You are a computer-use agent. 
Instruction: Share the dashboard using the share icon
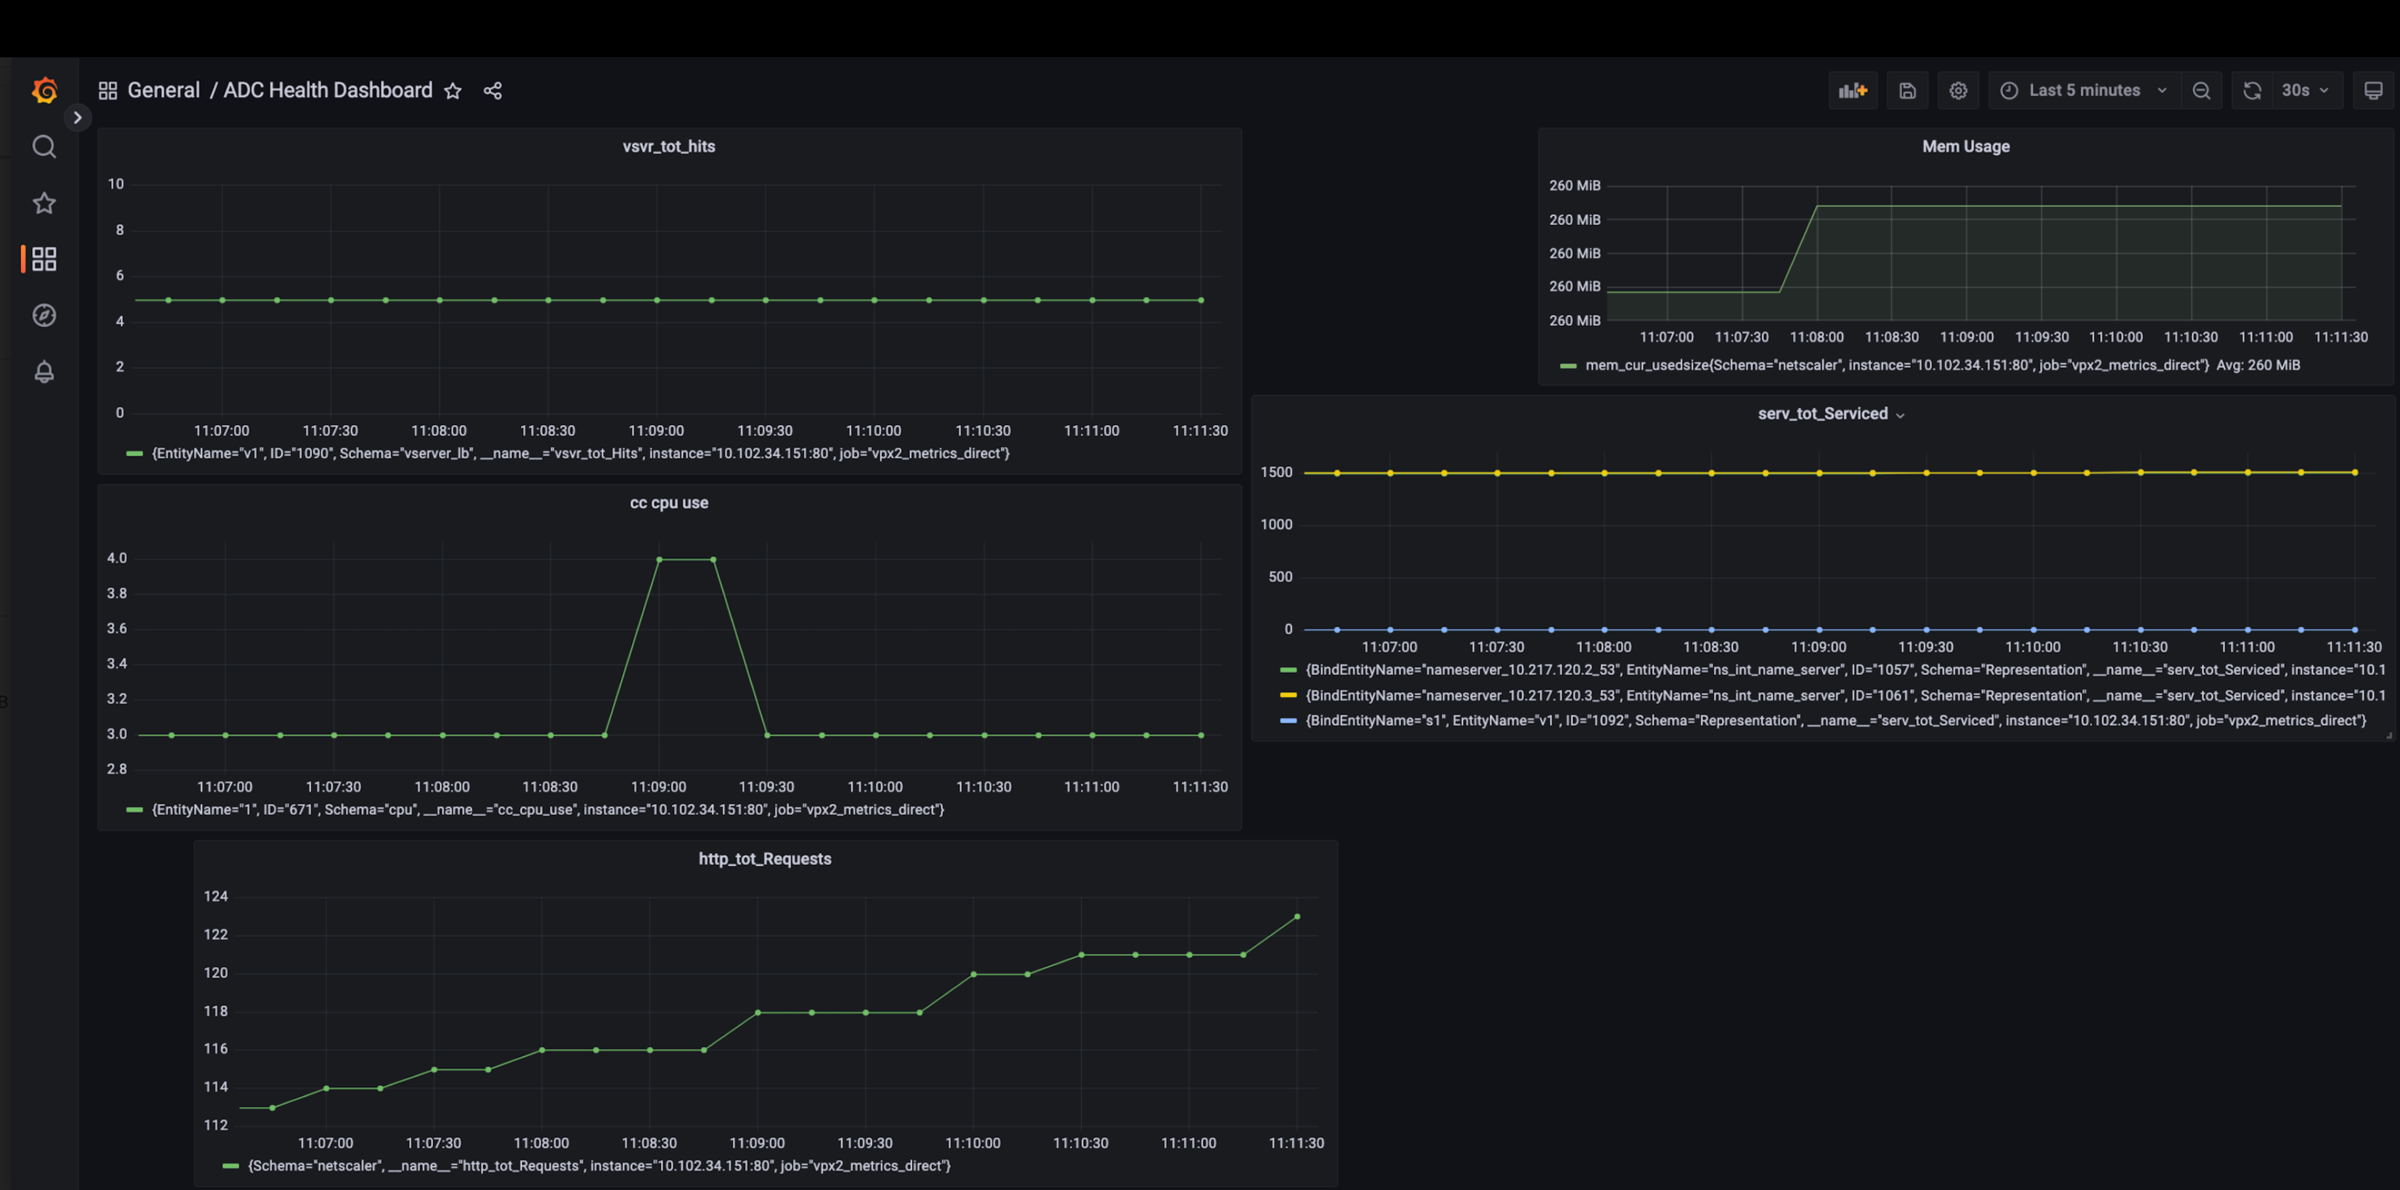click(493, 91)
